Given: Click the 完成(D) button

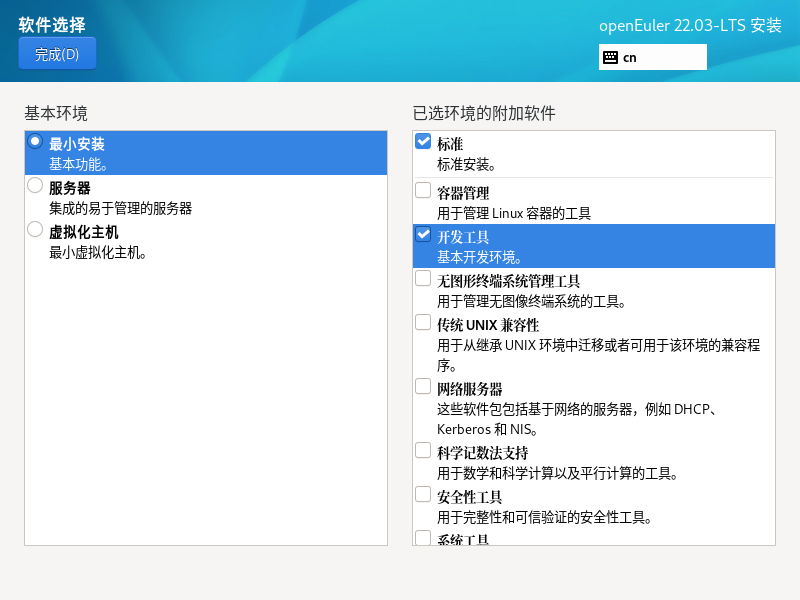Looking at the screenshot, I should click(x=57, y=53).
